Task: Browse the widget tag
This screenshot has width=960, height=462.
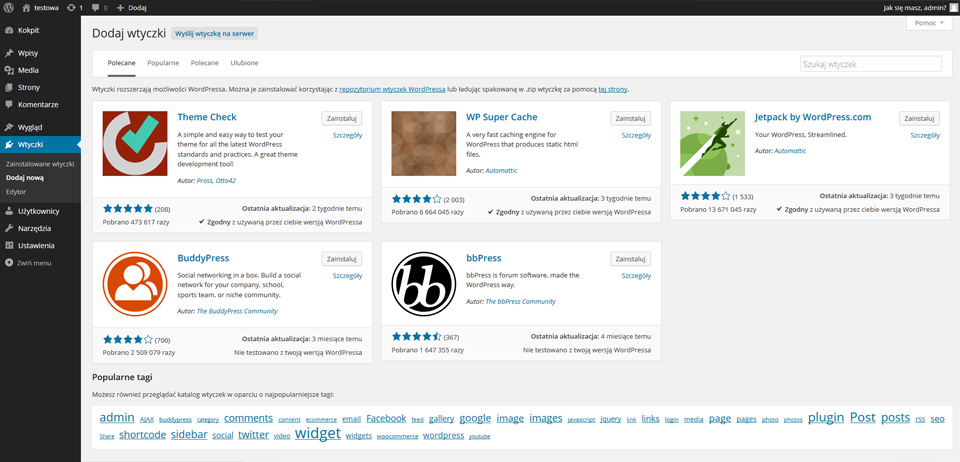Action: [318, 433]
